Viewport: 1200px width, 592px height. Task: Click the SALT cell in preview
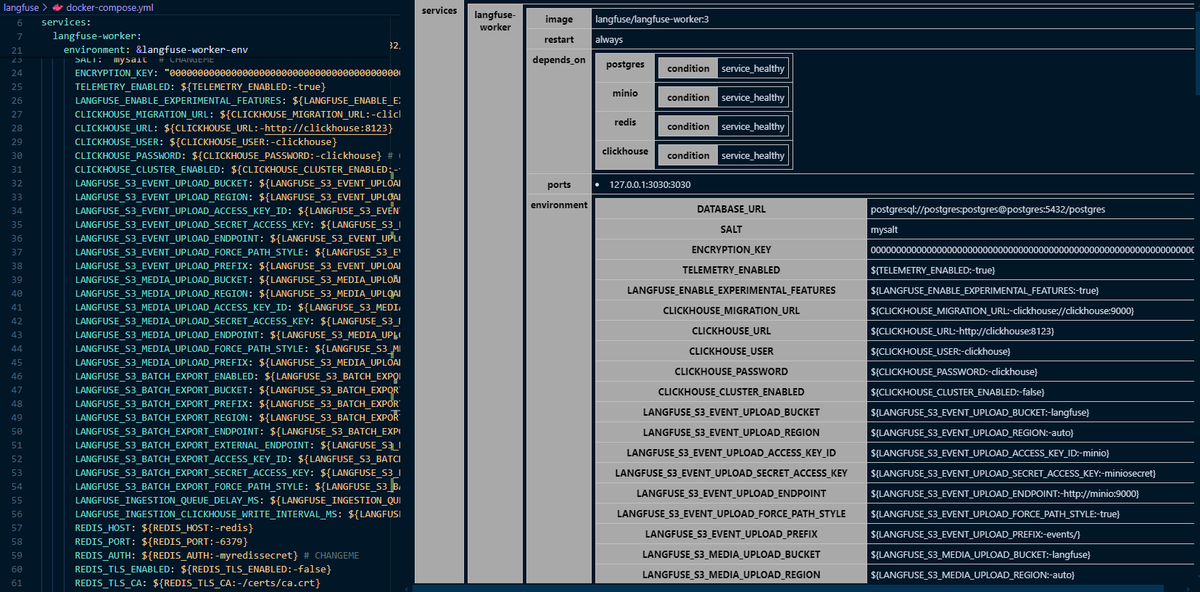coord(731,230)
